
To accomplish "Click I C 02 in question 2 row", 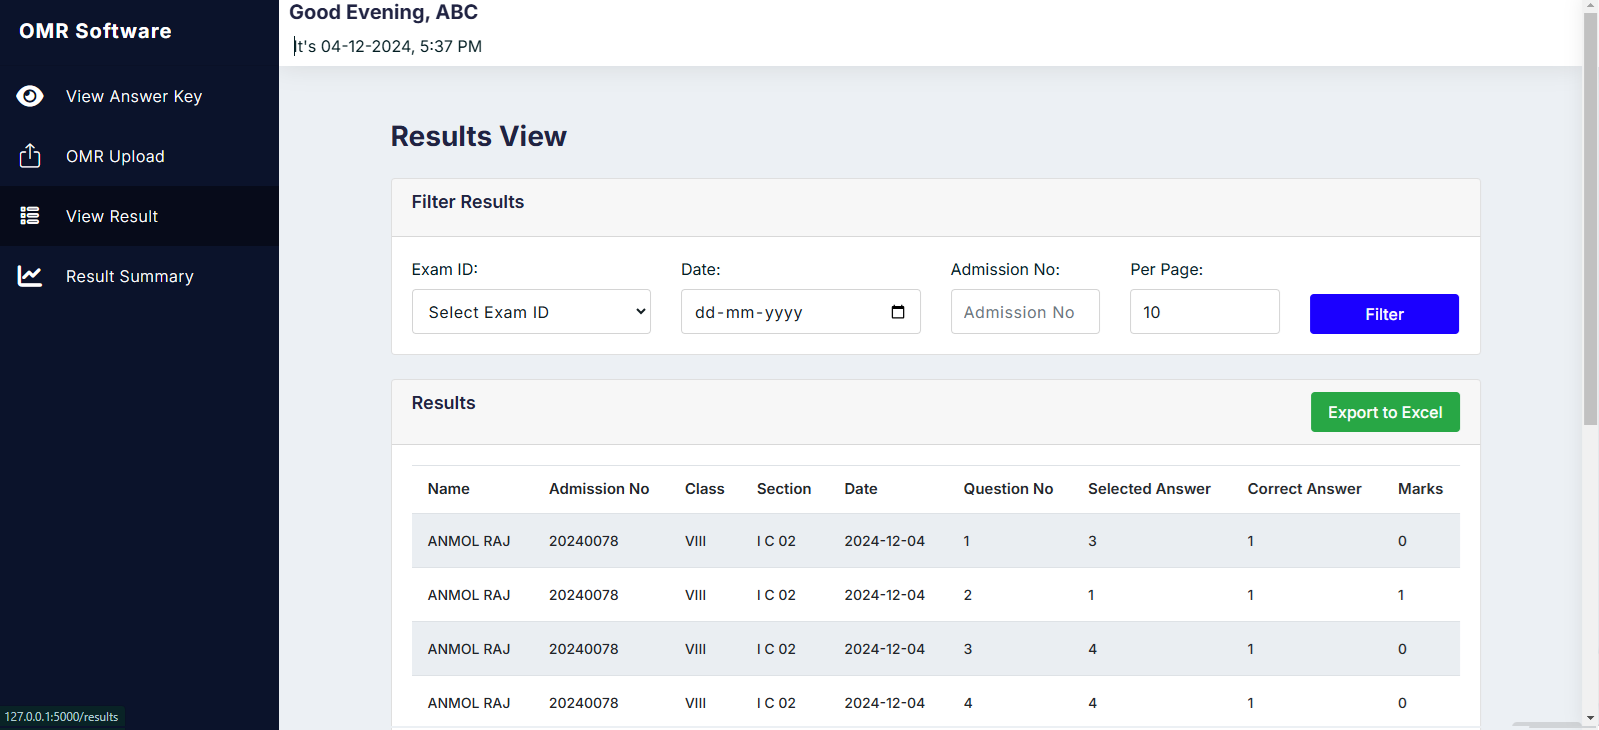I will [776, 595].
